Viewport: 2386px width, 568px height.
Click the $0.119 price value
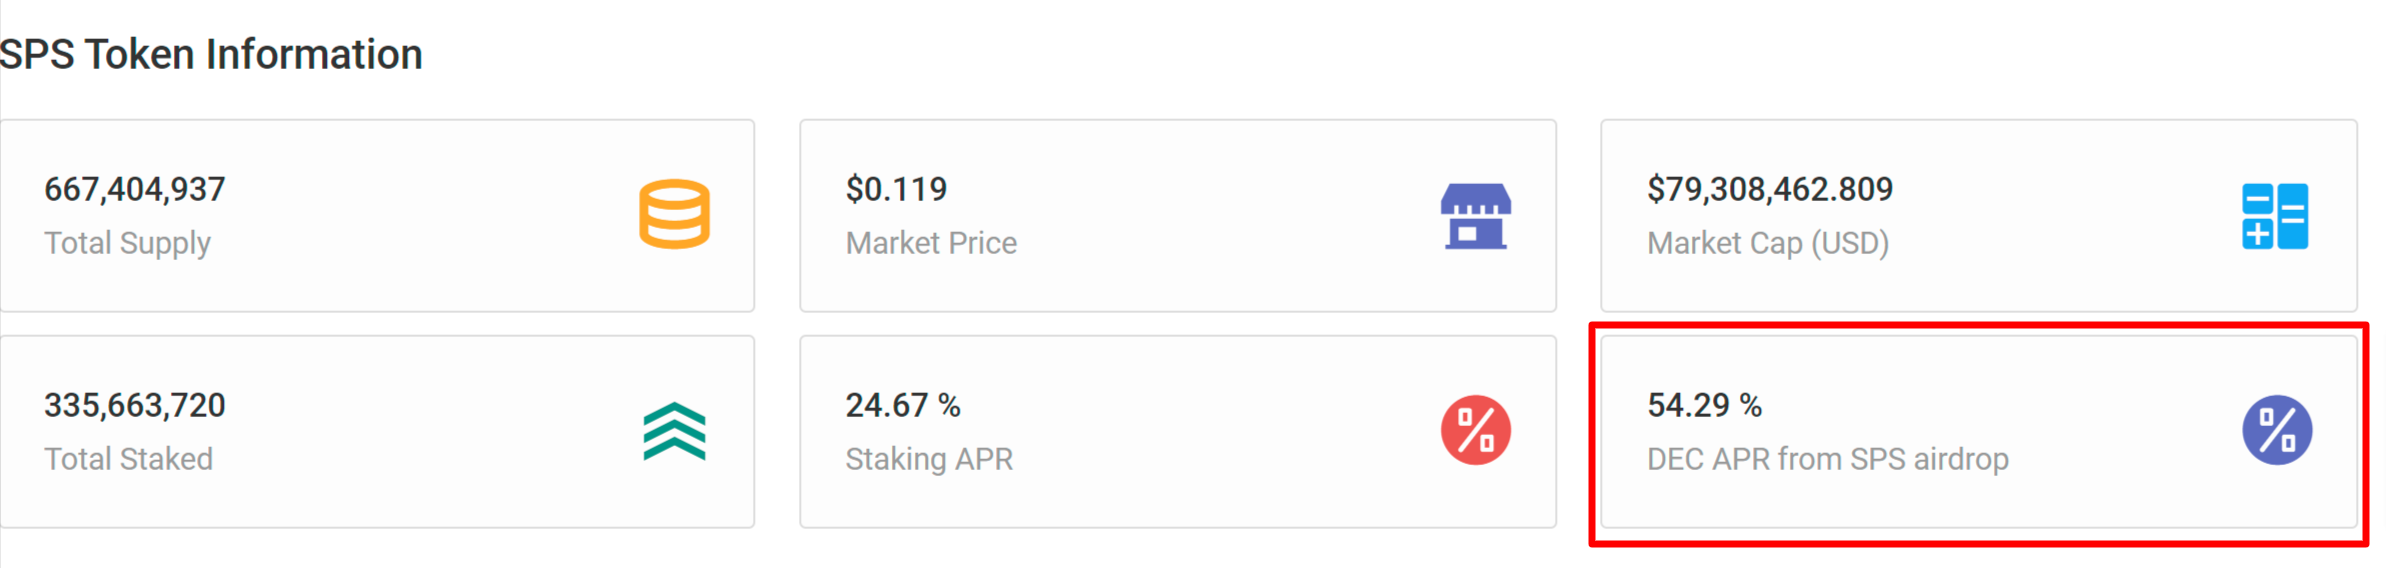896,189
